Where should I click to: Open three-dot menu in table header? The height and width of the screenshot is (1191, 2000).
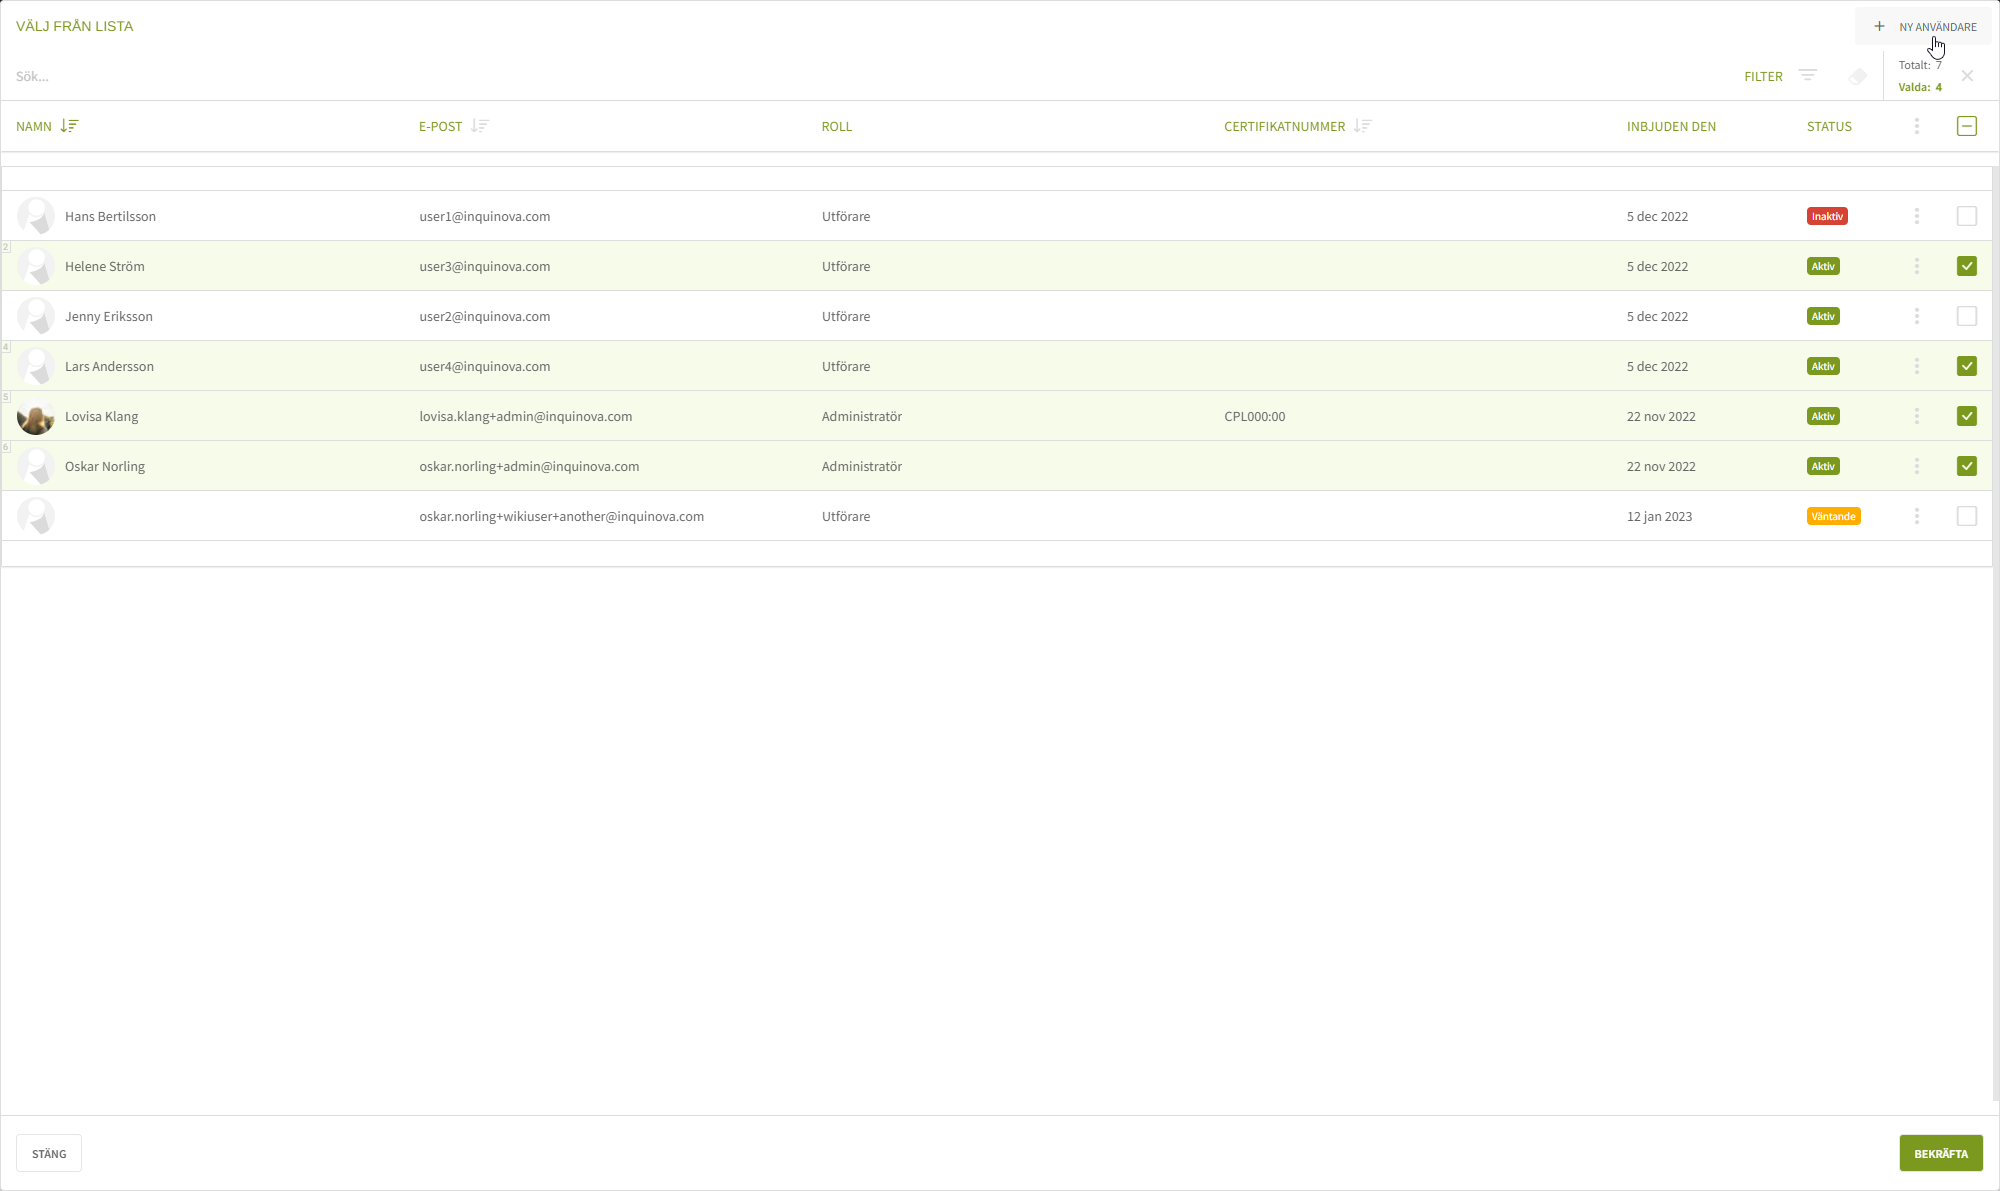click(x=1916, y=126)
